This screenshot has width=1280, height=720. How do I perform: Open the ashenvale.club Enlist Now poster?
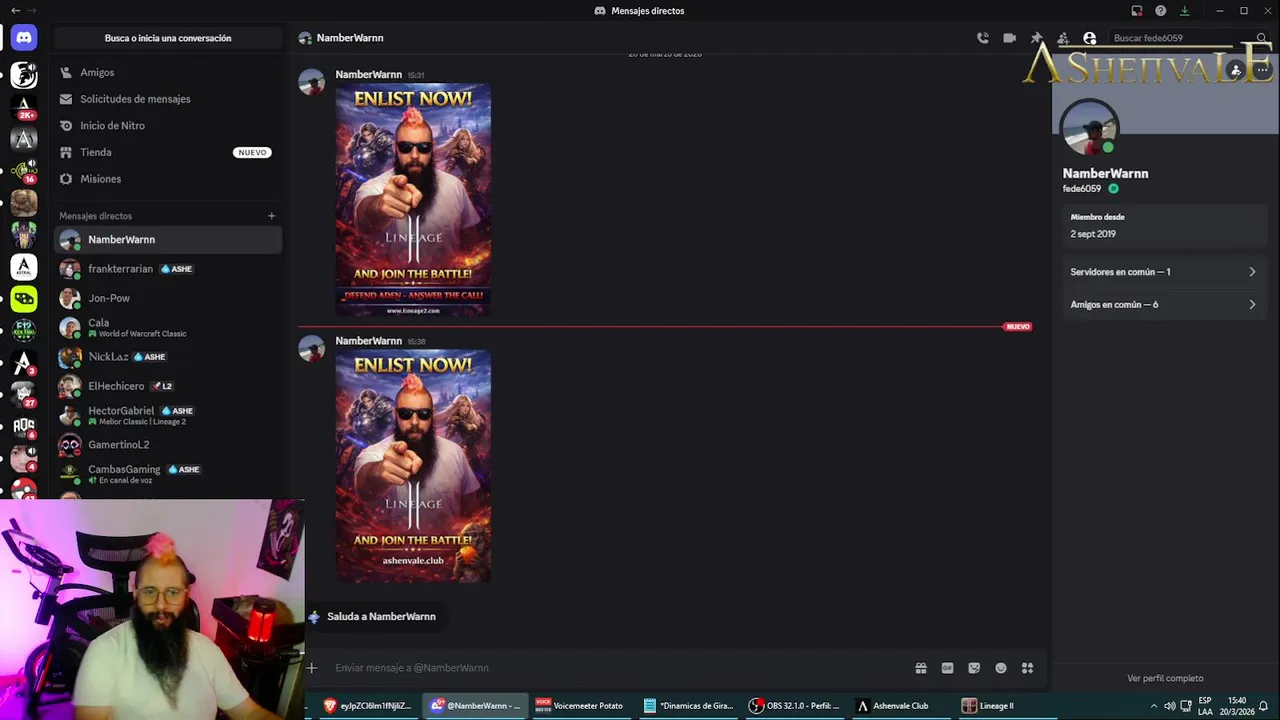pyautogui.click(x=413, y=466)
